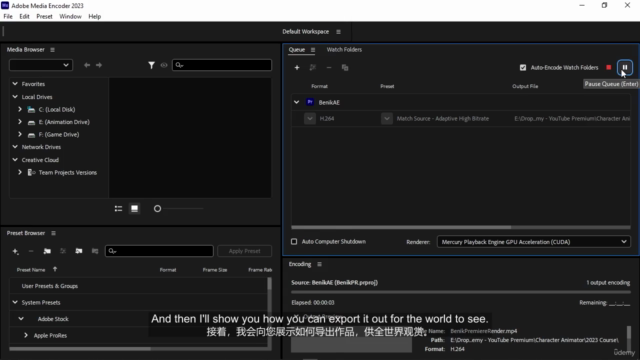Import presets into the Preset Browser
The image size is (640, 360).
pos(79,251)
